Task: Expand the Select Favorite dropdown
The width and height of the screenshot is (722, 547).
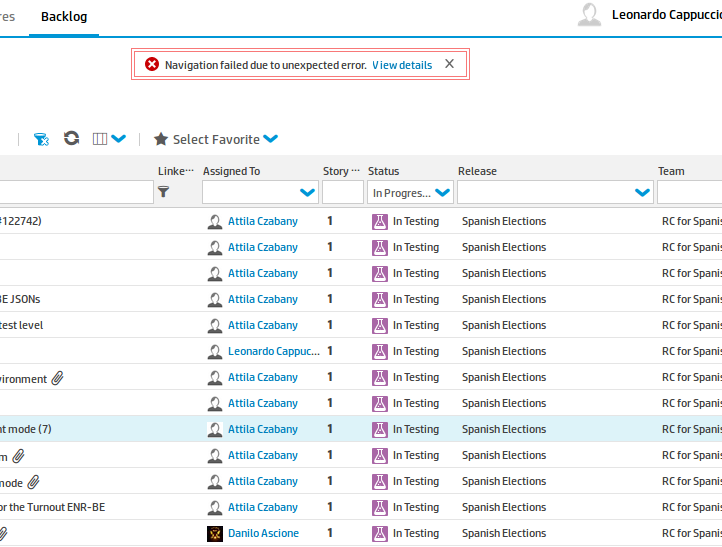Action: click(271, 139)
